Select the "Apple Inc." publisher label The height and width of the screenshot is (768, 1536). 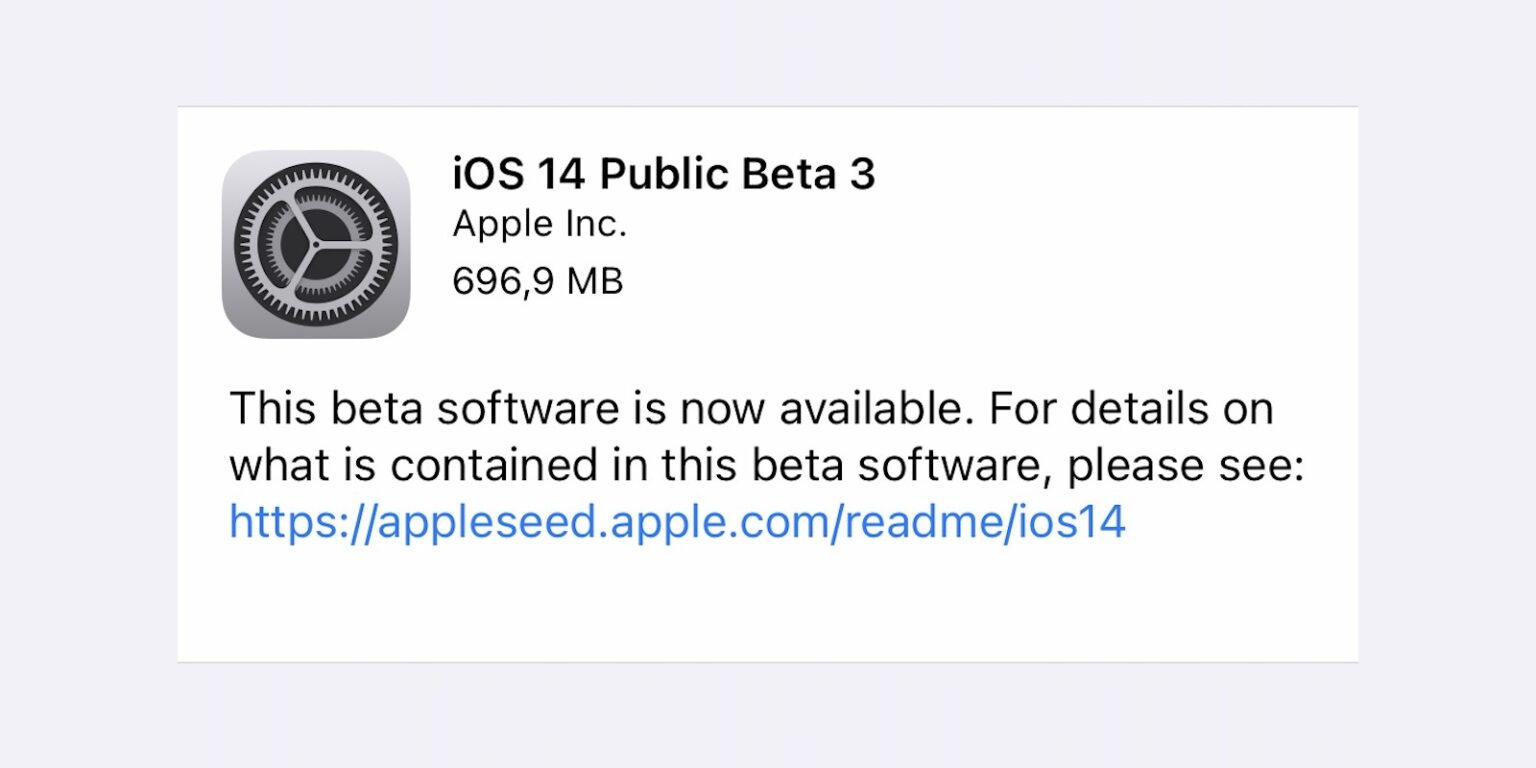coord(539,225)
